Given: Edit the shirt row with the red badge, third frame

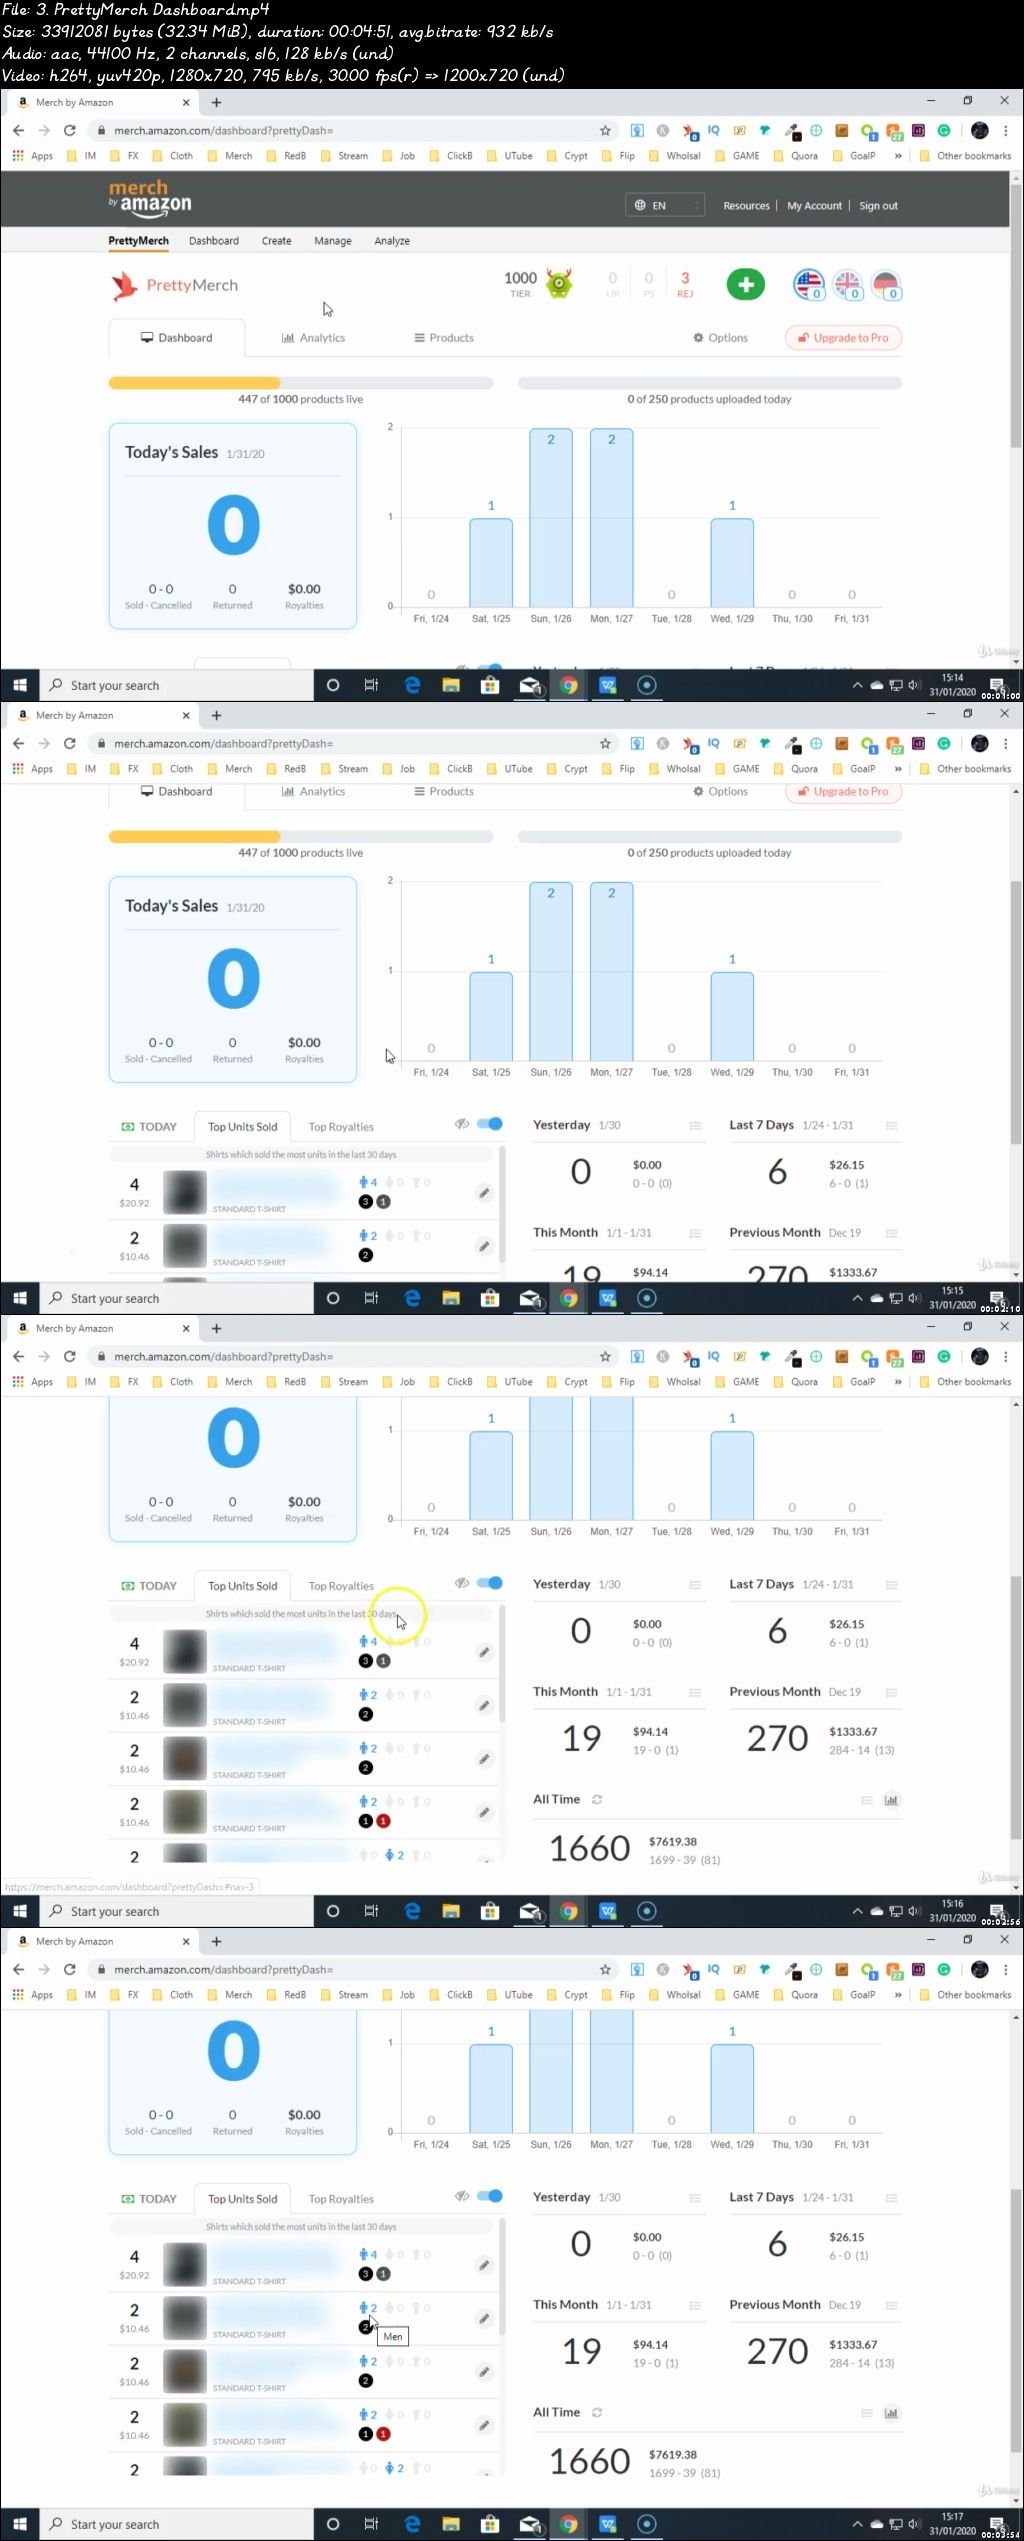Looking at the screenshot, I should click(x=484, y=1812).
